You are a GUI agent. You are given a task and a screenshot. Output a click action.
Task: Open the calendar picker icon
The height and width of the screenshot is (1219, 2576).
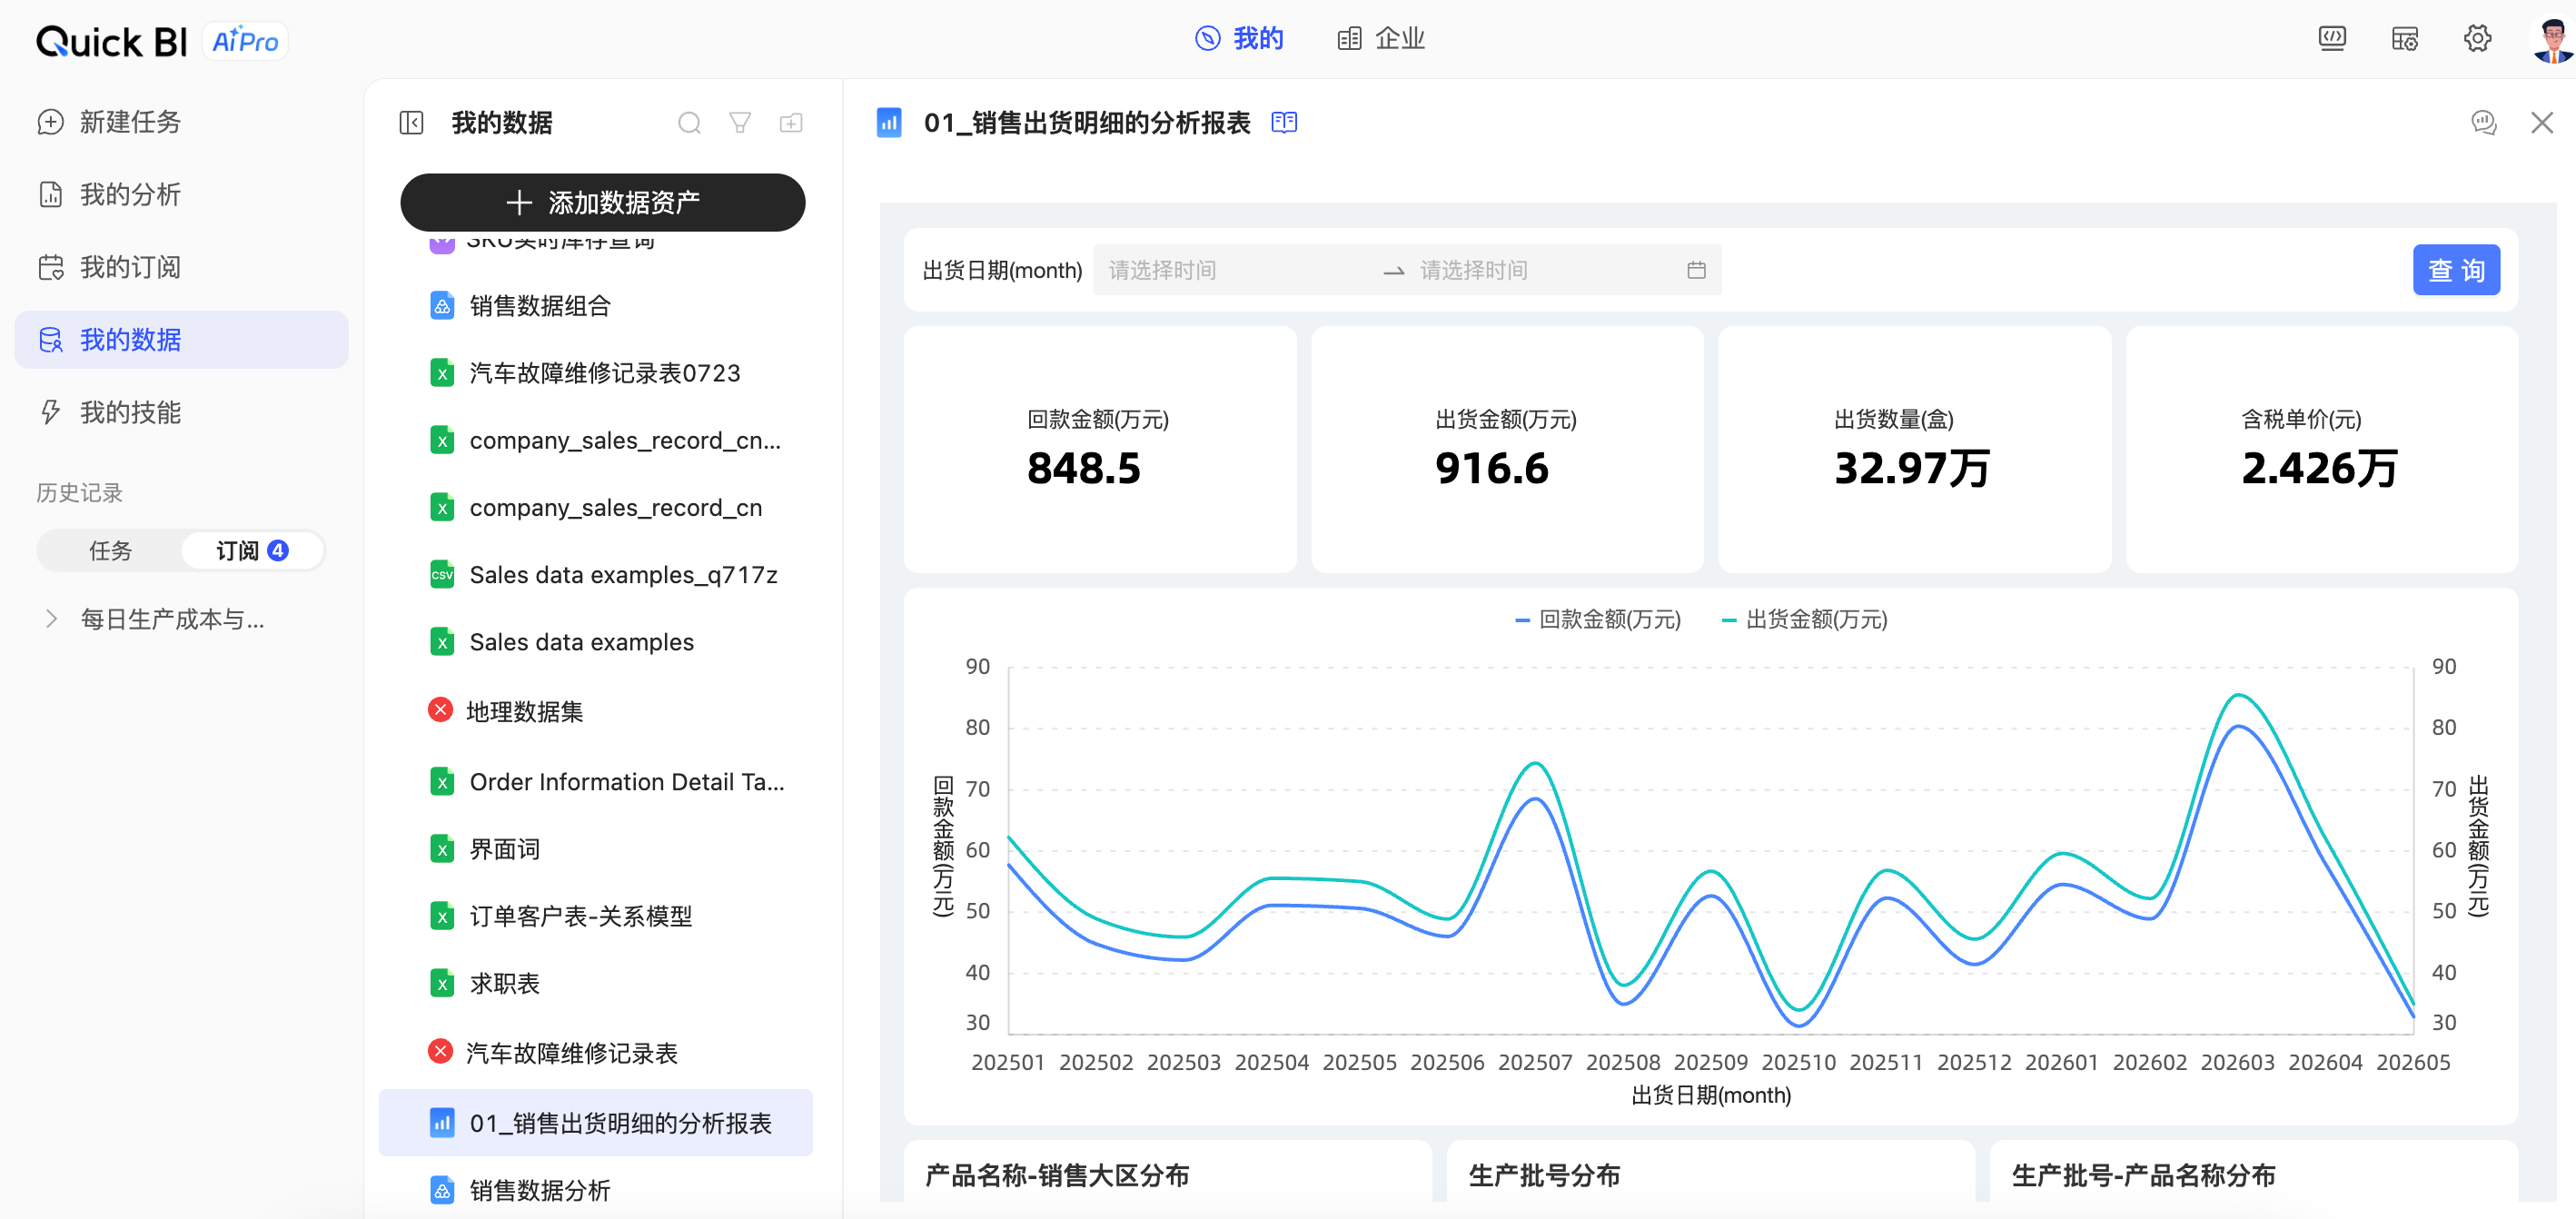coord(1696,270)
